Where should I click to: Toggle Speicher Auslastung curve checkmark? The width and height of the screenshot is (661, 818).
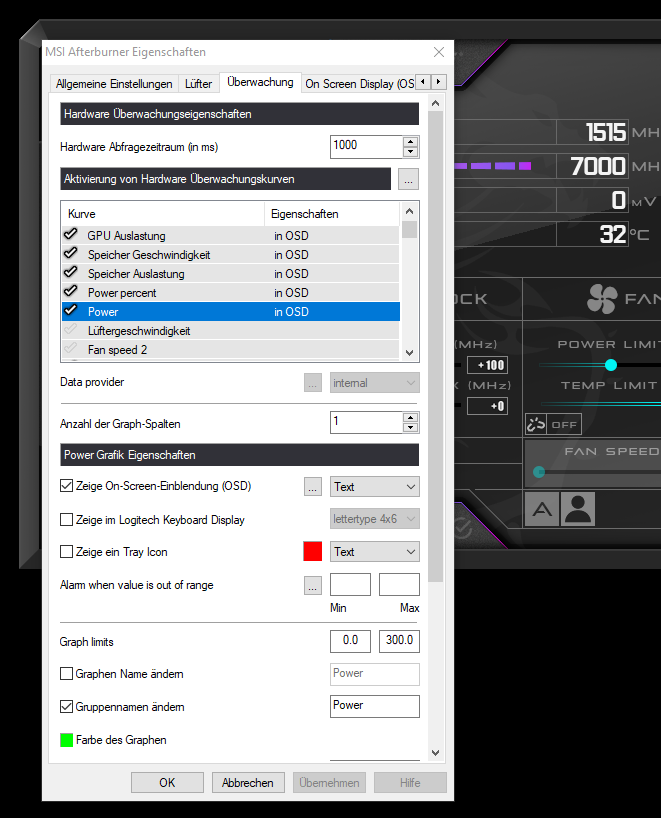tap(70, 272)
